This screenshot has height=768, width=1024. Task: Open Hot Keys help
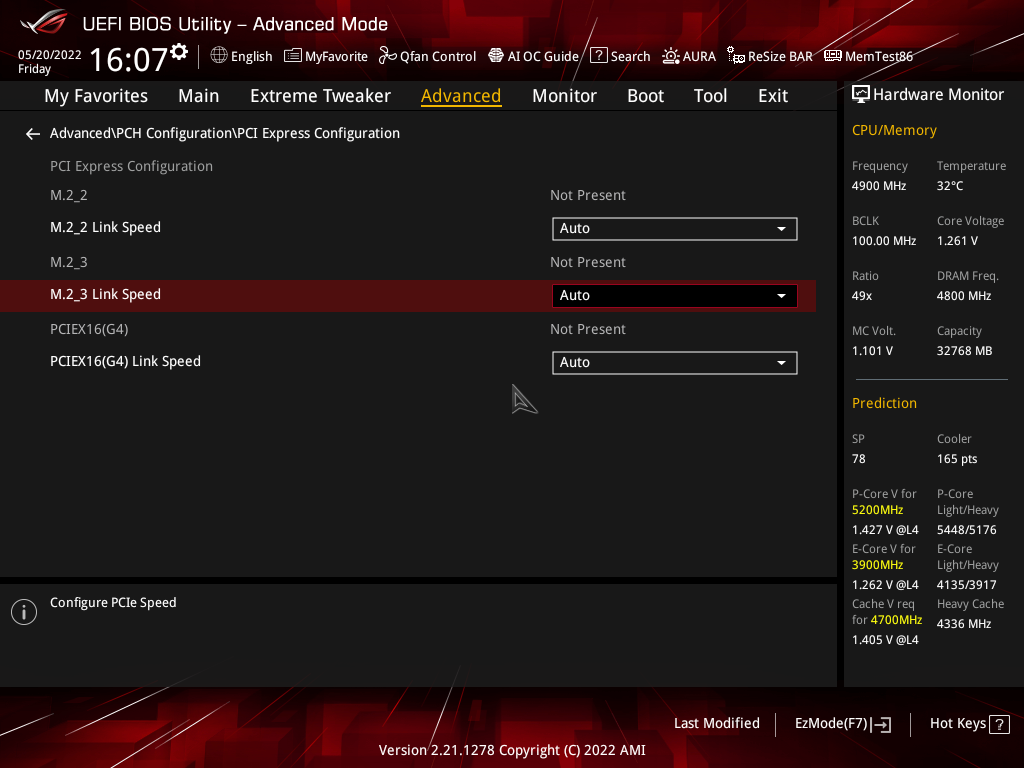969,724
